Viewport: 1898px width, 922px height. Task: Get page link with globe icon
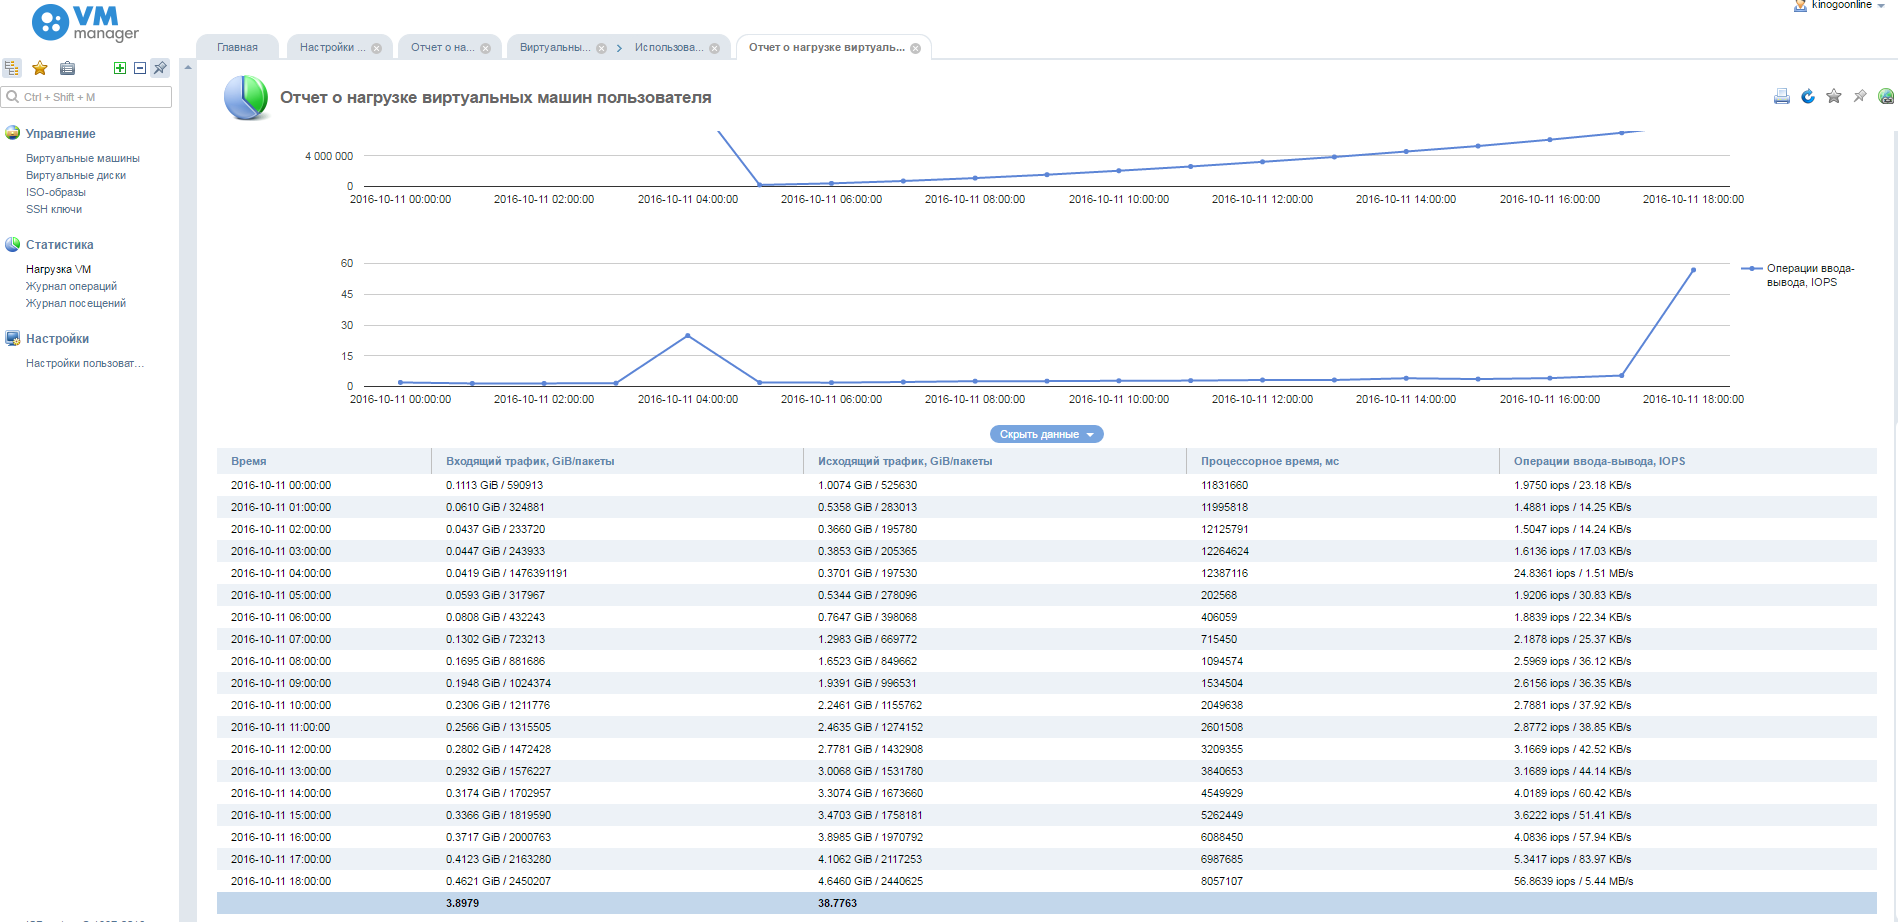point(1886,96)
